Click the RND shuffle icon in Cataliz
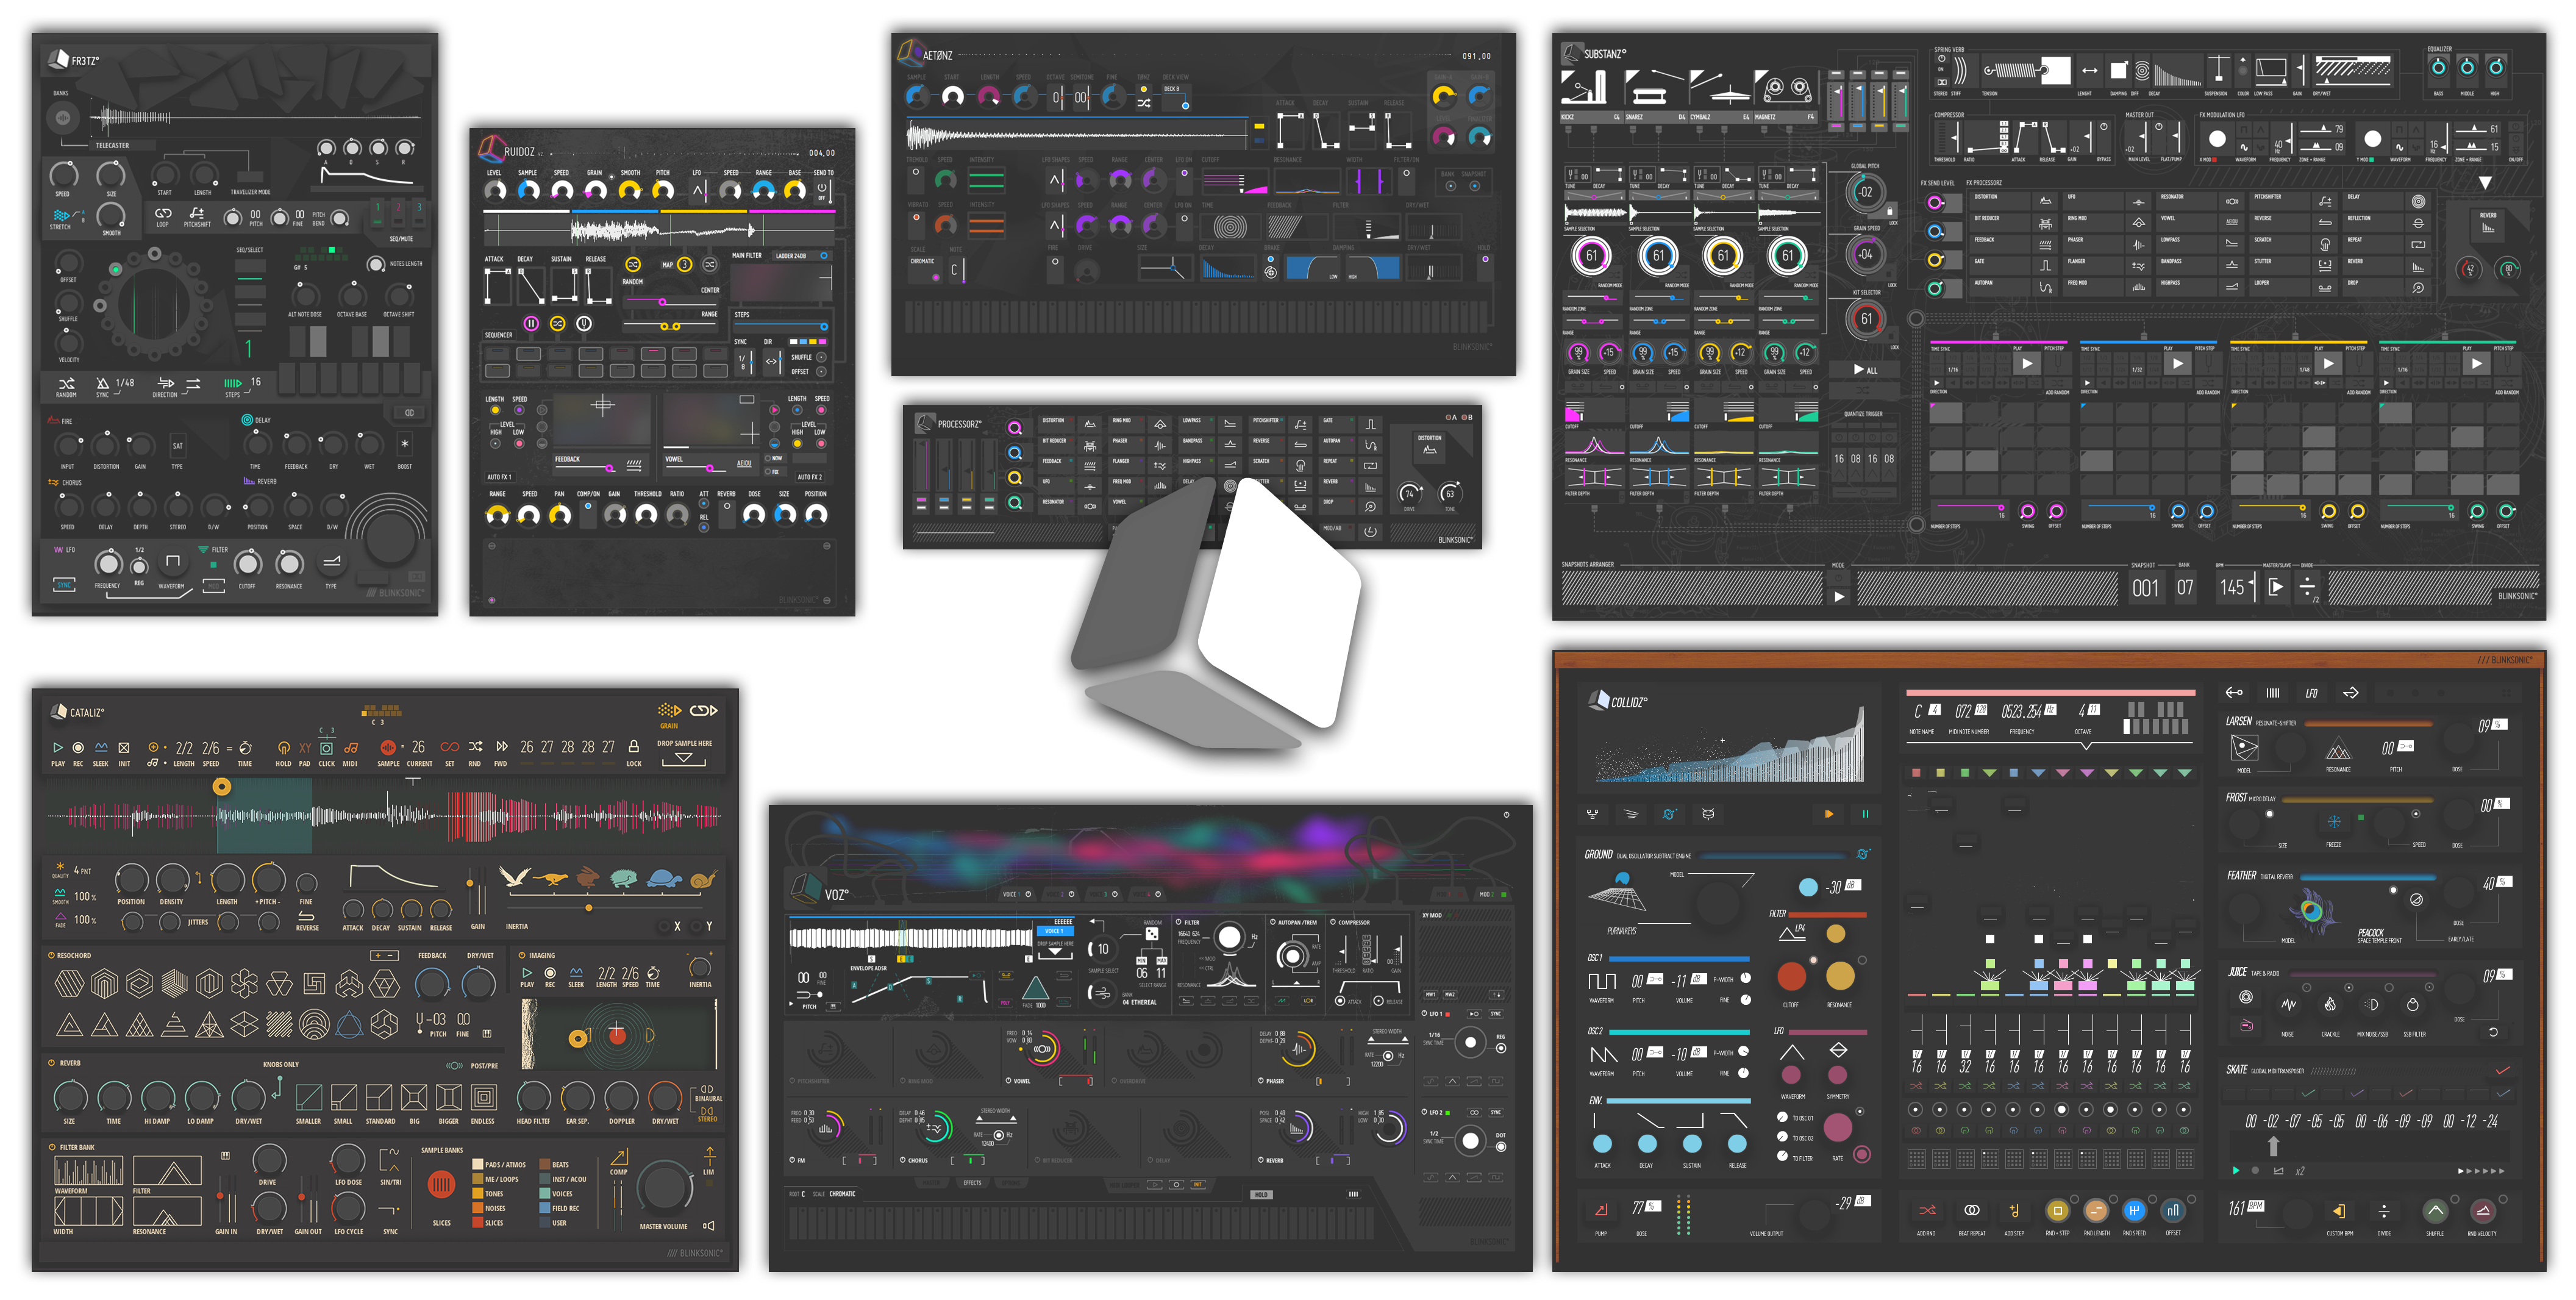 (x=475, y=746)
